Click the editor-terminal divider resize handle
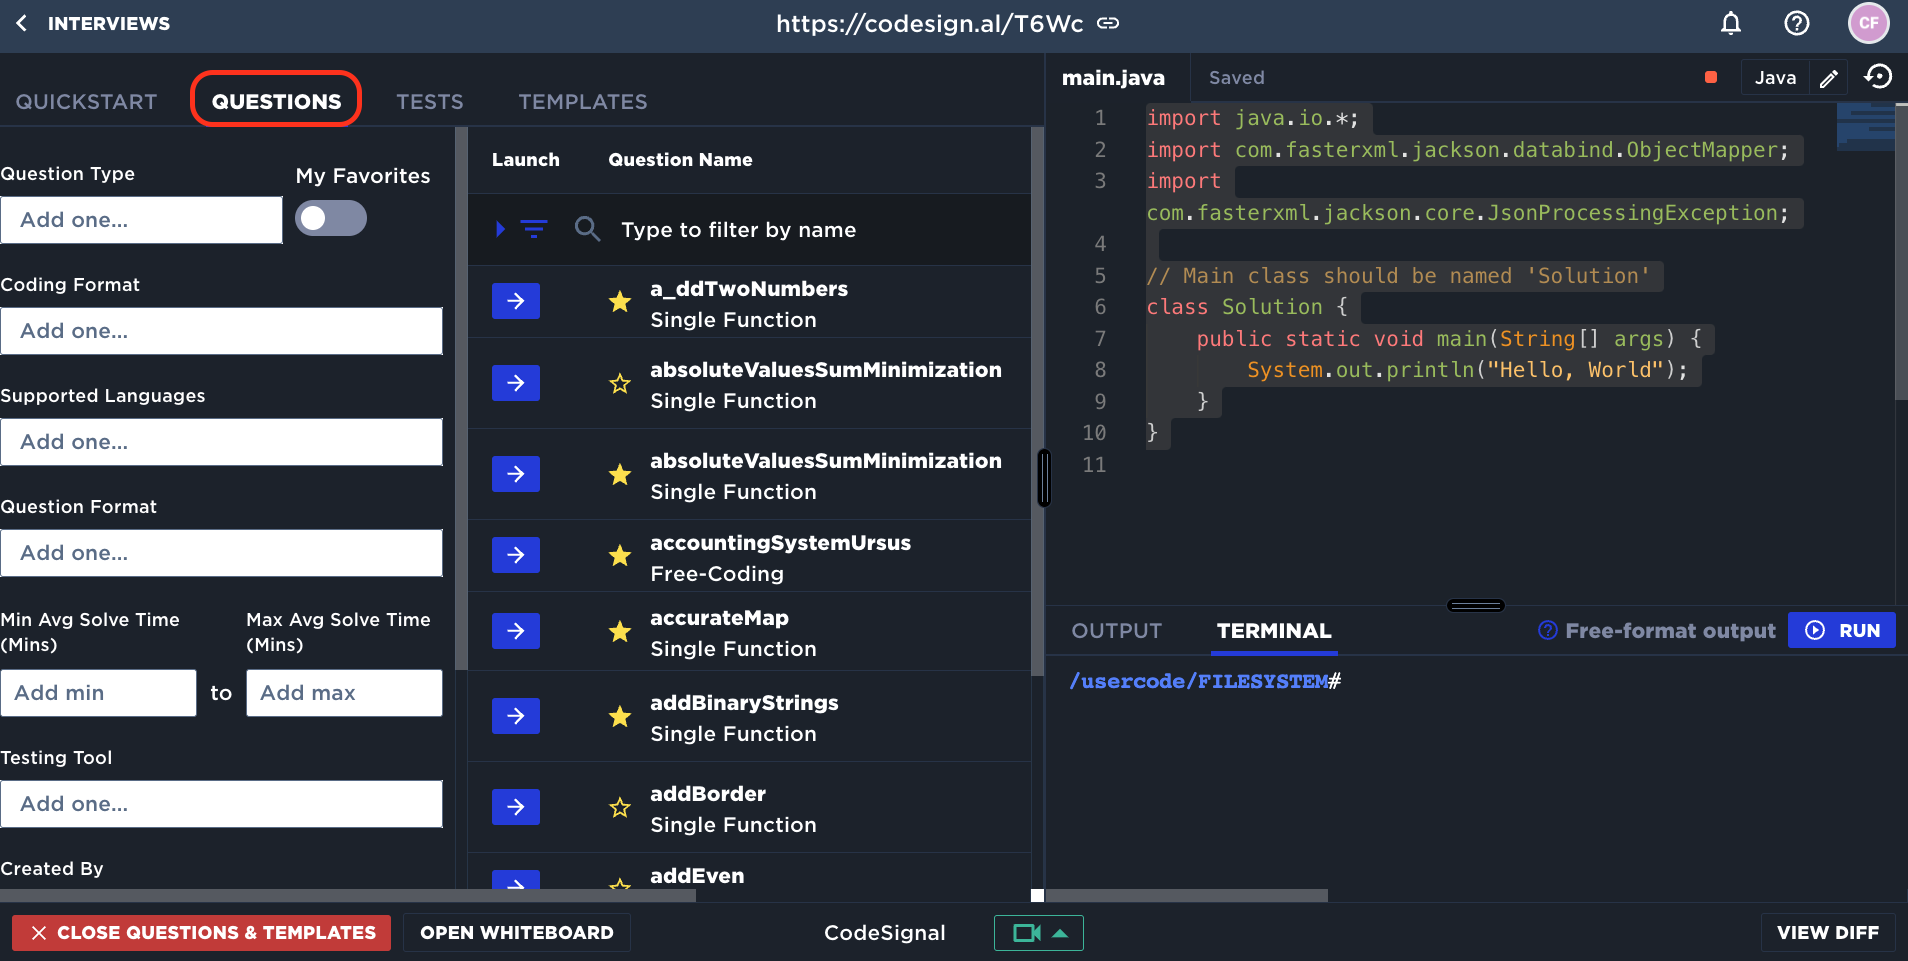Screen dimensions: 1908x961 pyautogui.click(x=1475, y=605)
